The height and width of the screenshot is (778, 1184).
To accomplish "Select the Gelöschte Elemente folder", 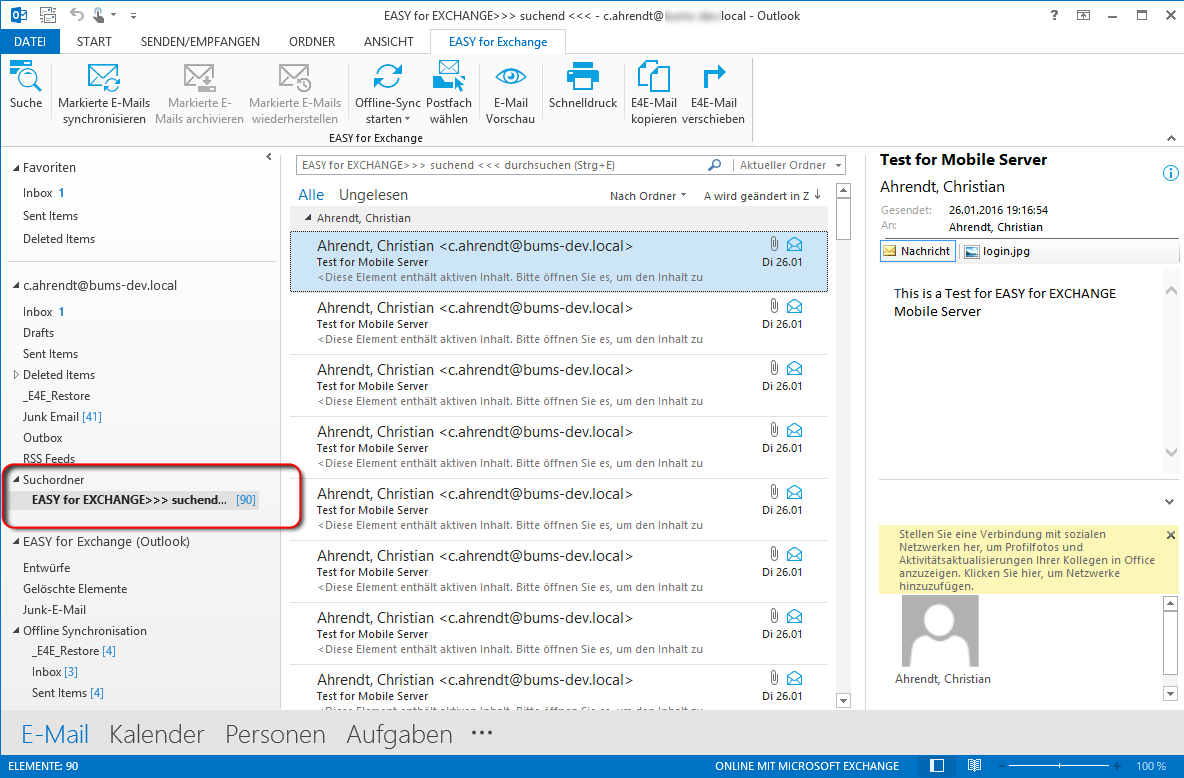I will point(75,589).
